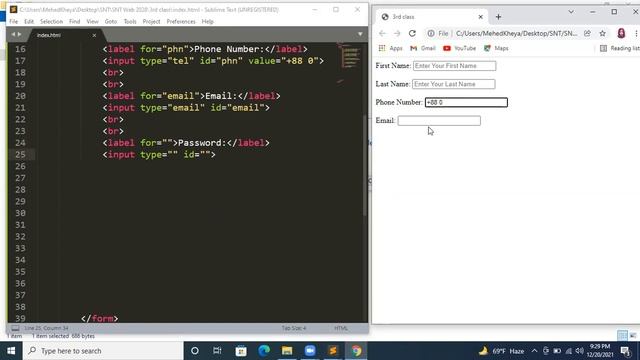
Task: Open Microsoft Edge from taskbar
Action: pyautogui.click(x=264, y=351)
